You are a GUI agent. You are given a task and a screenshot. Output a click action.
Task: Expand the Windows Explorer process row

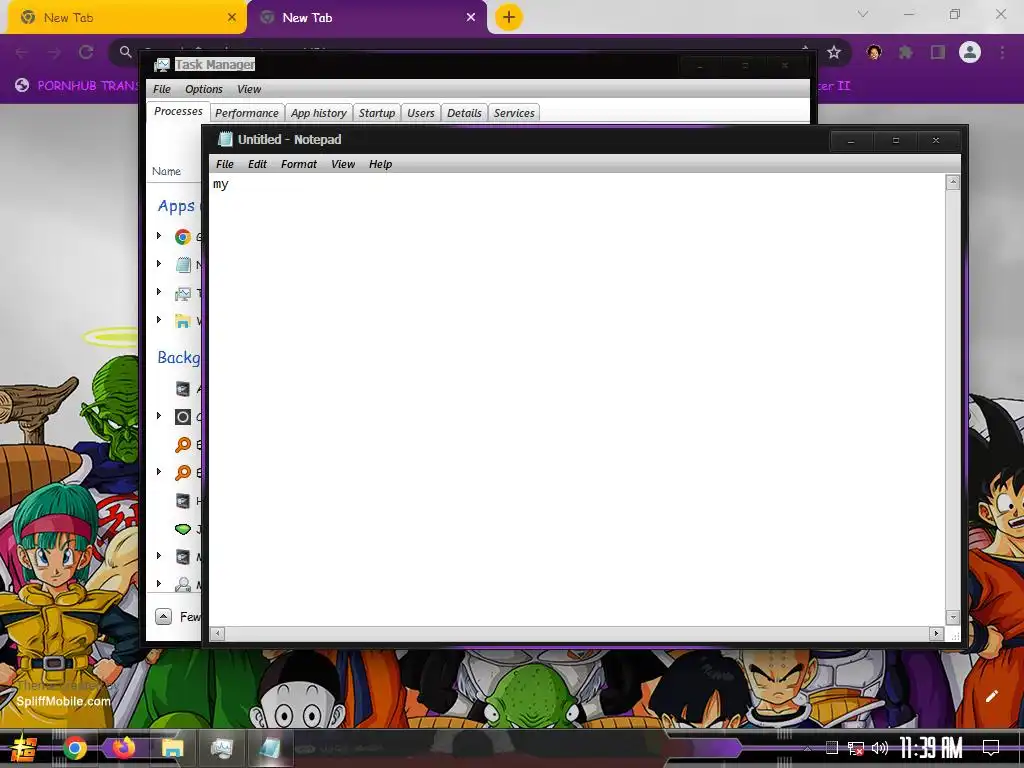[x=159, y=319]
